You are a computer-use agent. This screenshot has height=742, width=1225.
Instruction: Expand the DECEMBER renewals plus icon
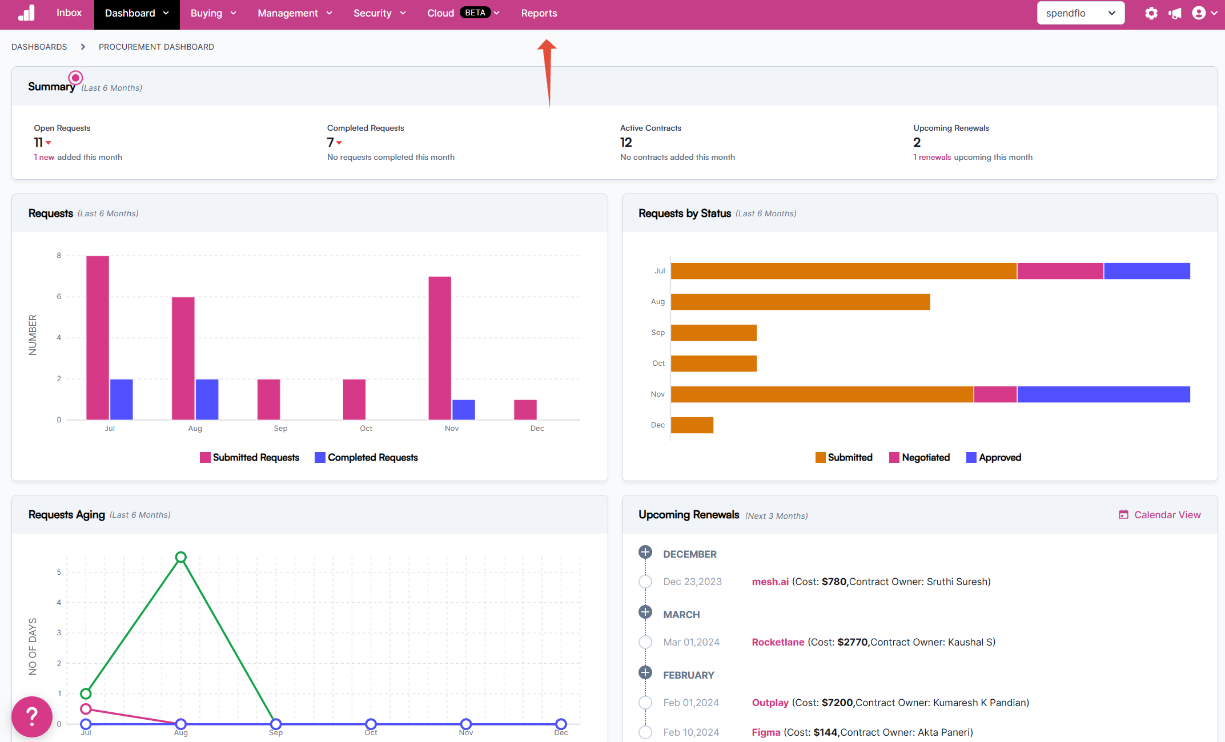click(645, 553)
